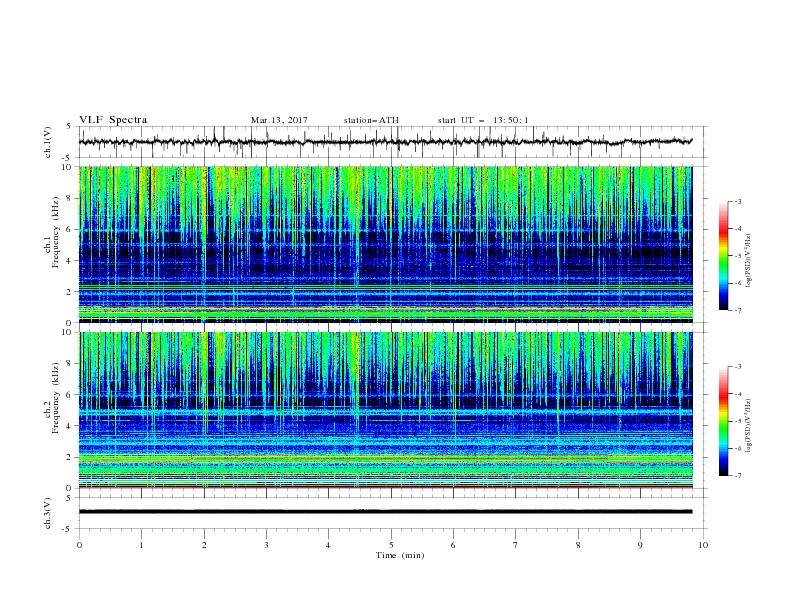This screenshot has height=612, width=792.
Task: Click the "-7" label on the ch.2 color bar
Action: [737, 476]
